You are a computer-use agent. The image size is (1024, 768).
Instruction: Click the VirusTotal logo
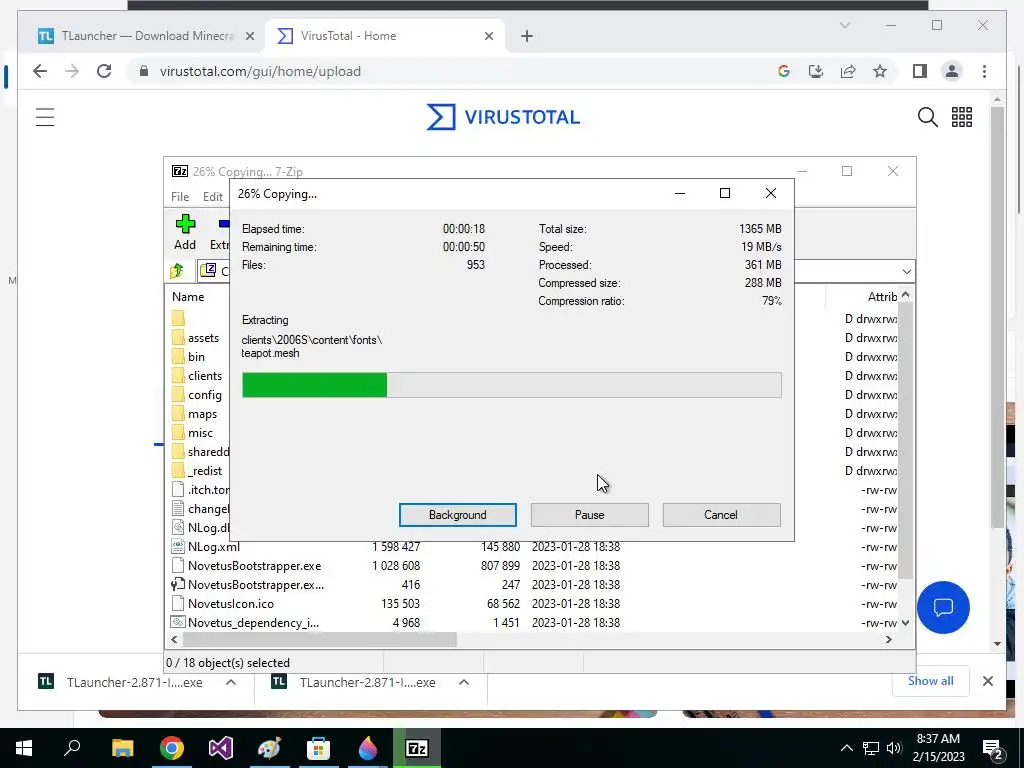(x=503, y=117)
